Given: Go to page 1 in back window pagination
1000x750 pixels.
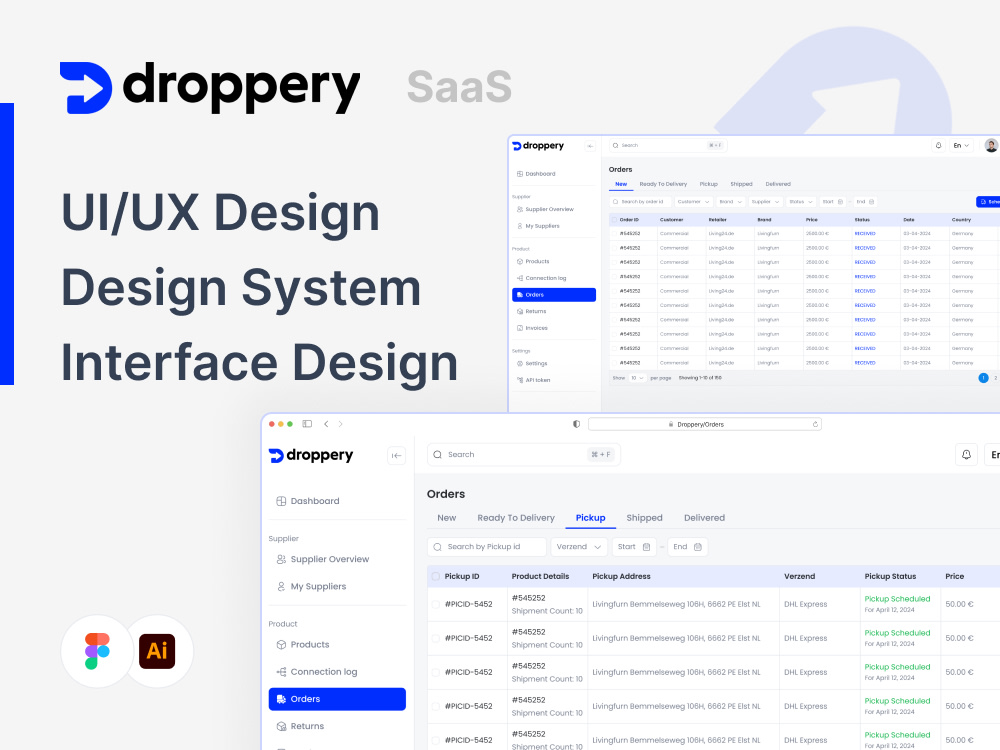Looking at the screenshot, I should click(983, 378).
